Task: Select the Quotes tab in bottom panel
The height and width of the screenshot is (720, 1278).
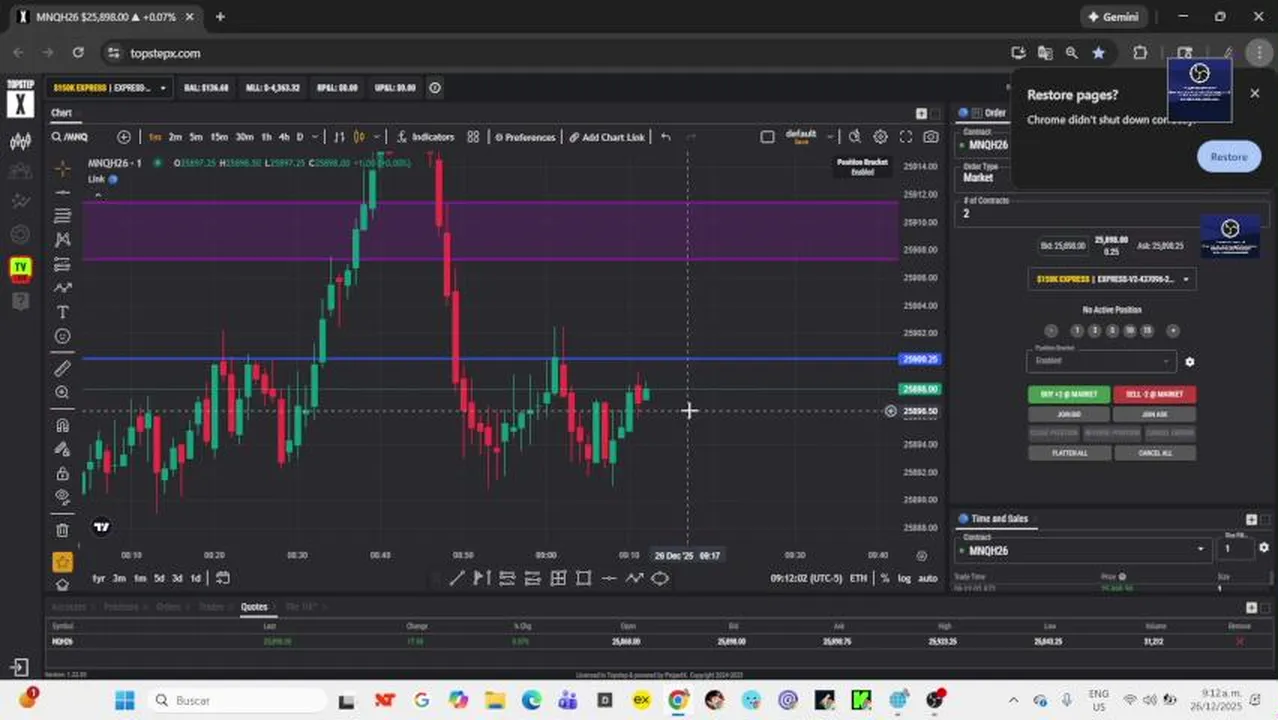Action: pos(254,606)
